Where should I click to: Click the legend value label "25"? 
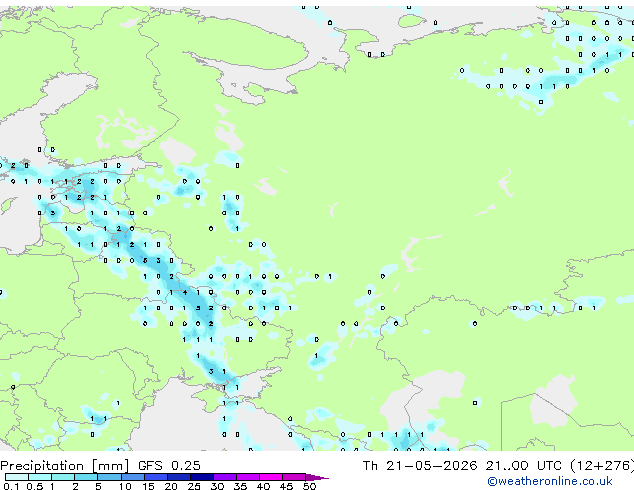[194, 486]
